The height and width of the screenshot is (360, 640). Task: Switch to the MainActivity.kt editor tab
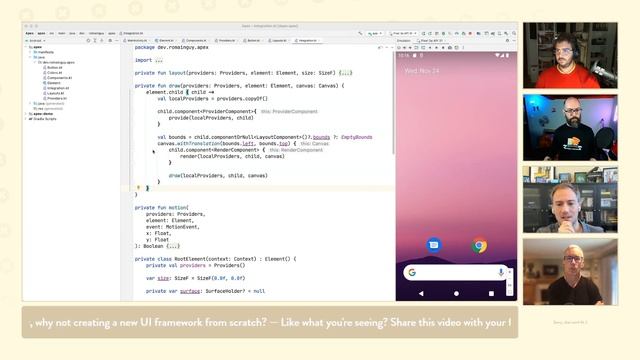pos(137,40)
